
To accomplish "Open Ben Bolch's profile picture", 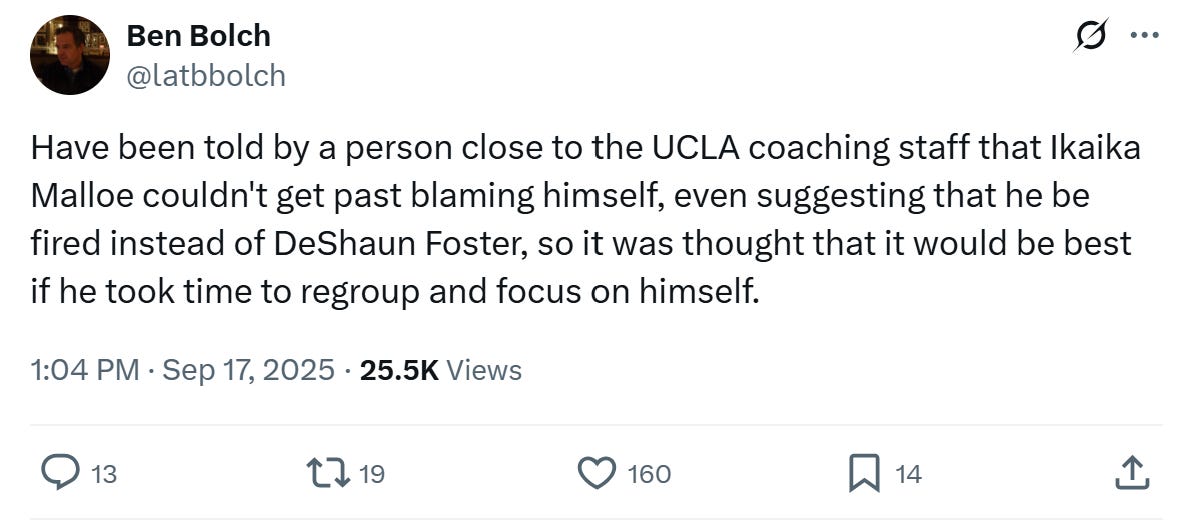I will 69,55.
